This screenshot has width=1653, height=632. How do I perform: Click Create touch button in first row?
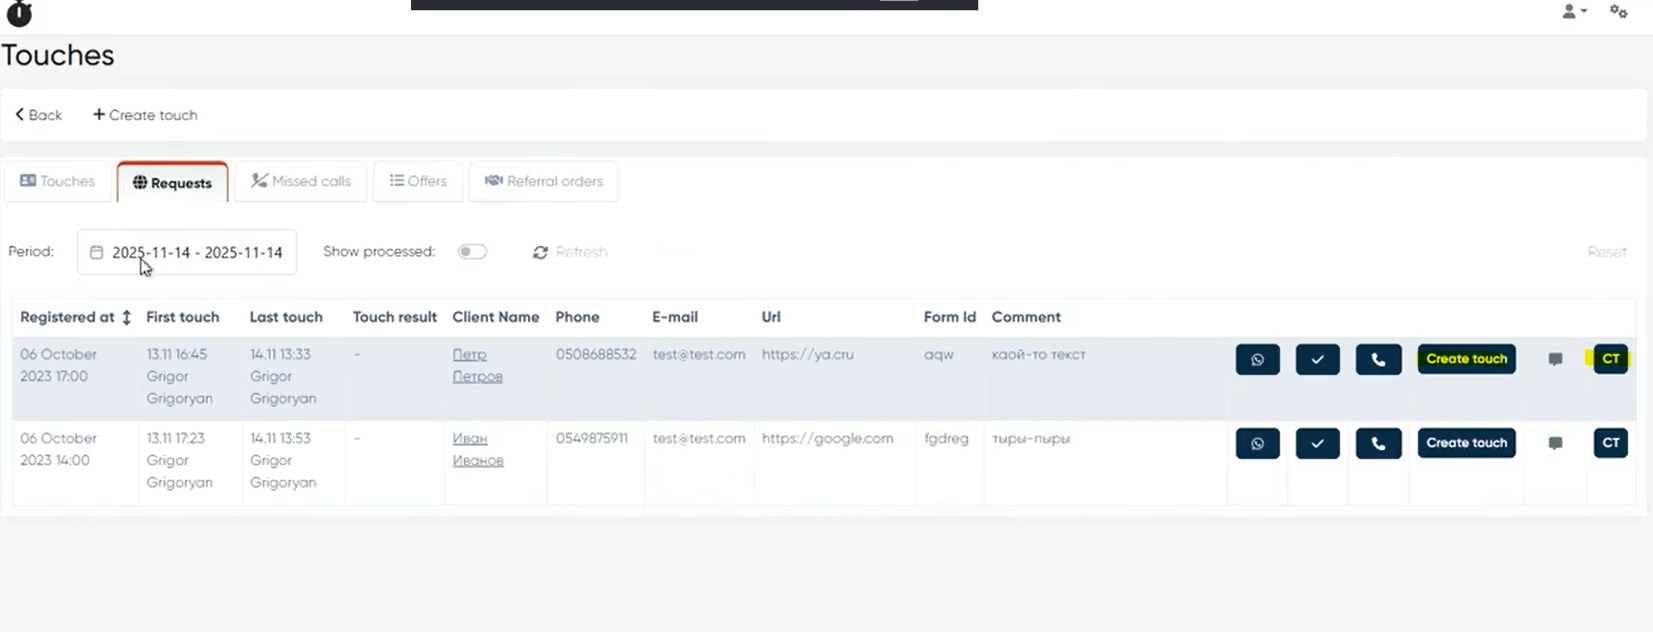click(x=1466, y=359)
